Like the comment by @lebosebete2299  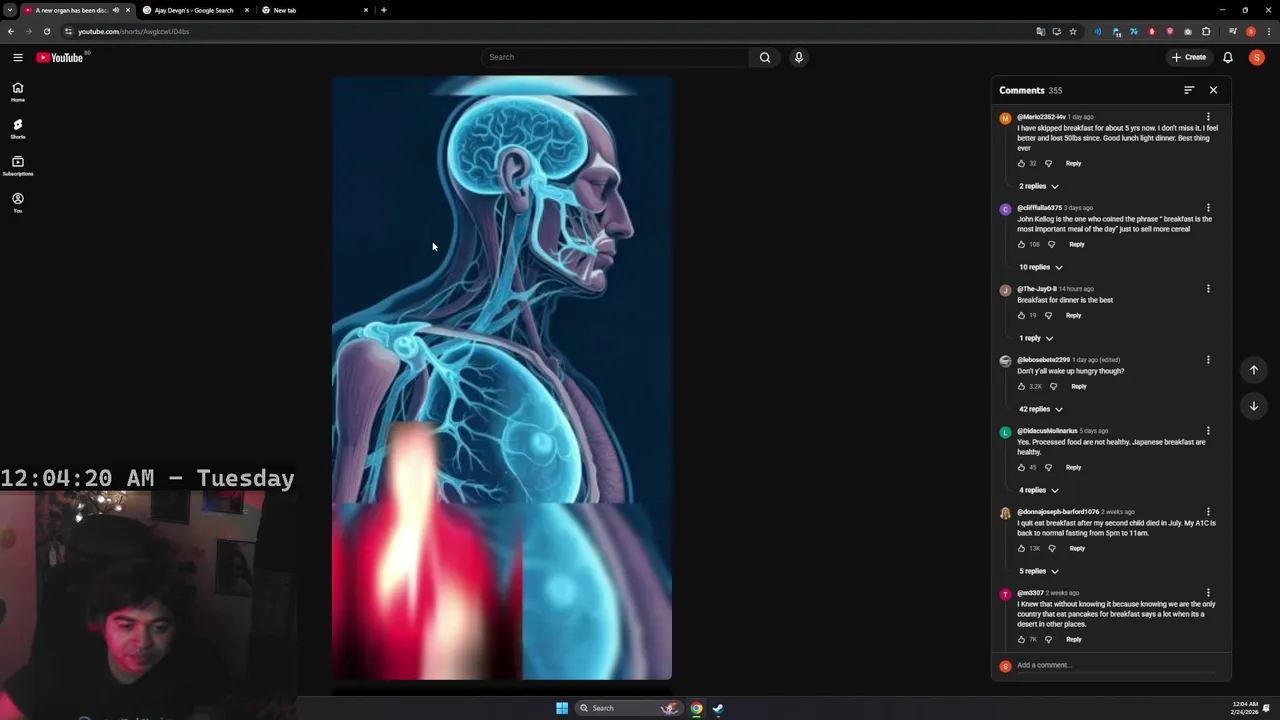click(x=1021, y=386)
